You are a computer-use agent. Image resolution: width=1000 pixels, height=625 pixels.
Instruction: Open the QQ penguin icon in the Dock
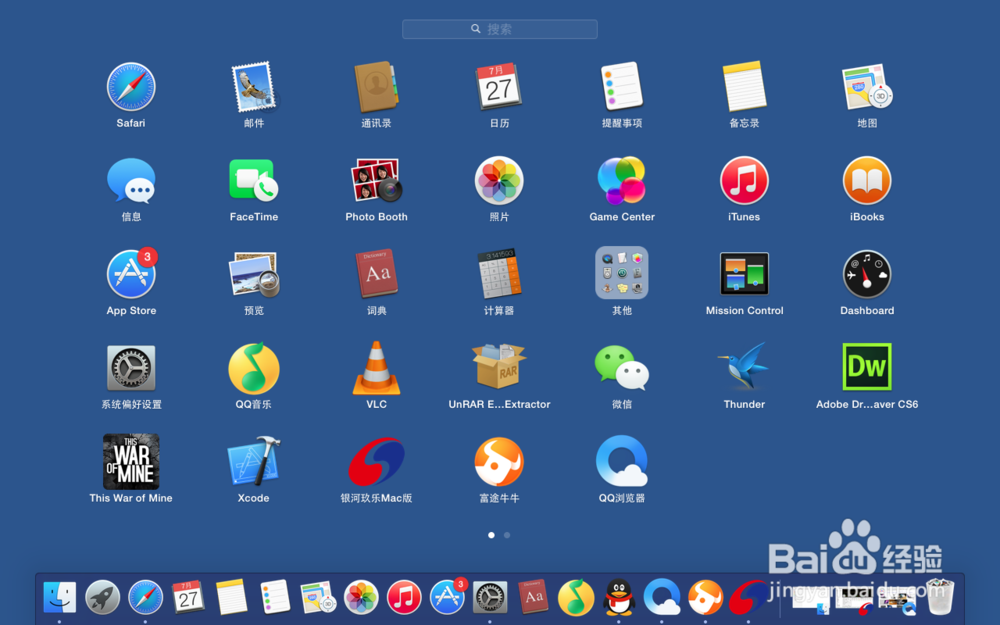click(619, 598)
